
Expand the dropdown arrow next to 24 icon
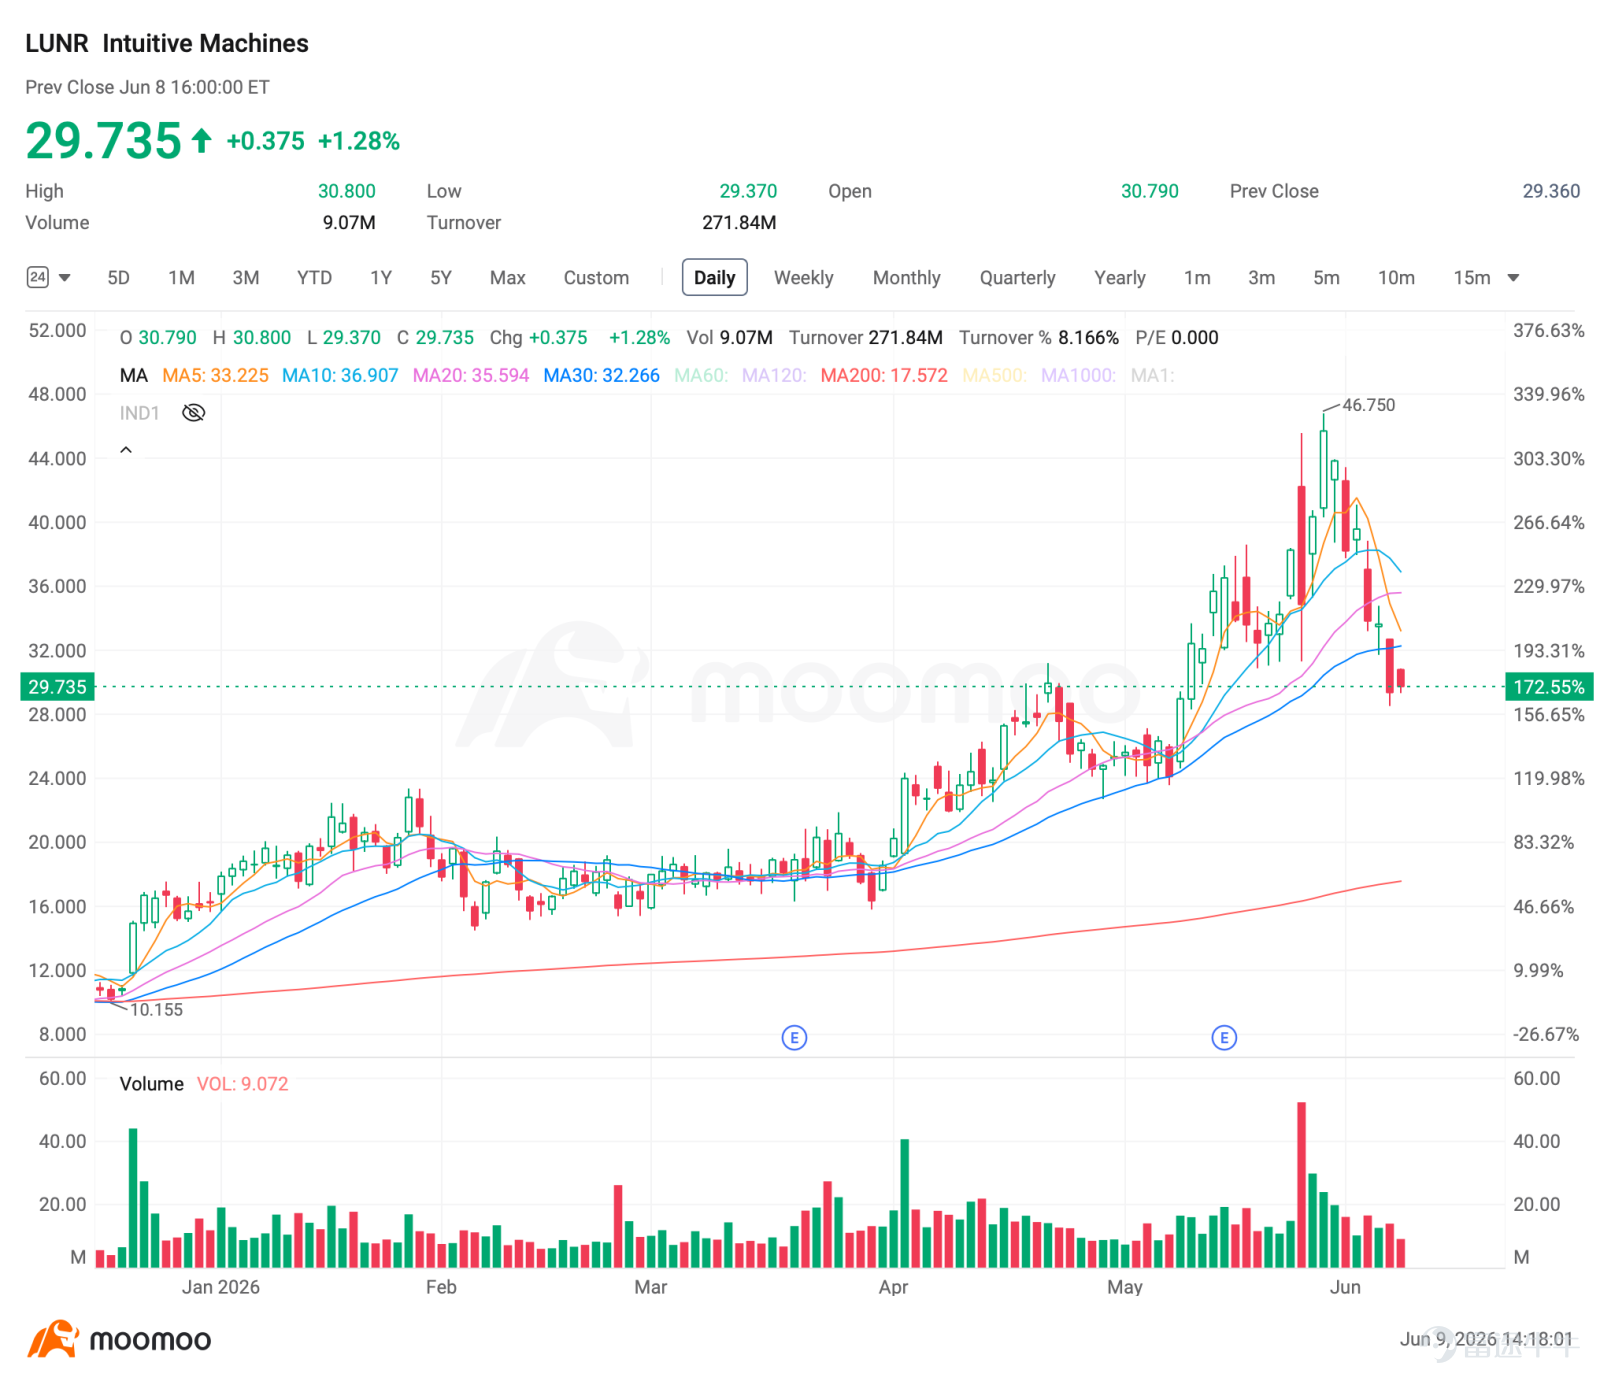[x=65, y=278]
